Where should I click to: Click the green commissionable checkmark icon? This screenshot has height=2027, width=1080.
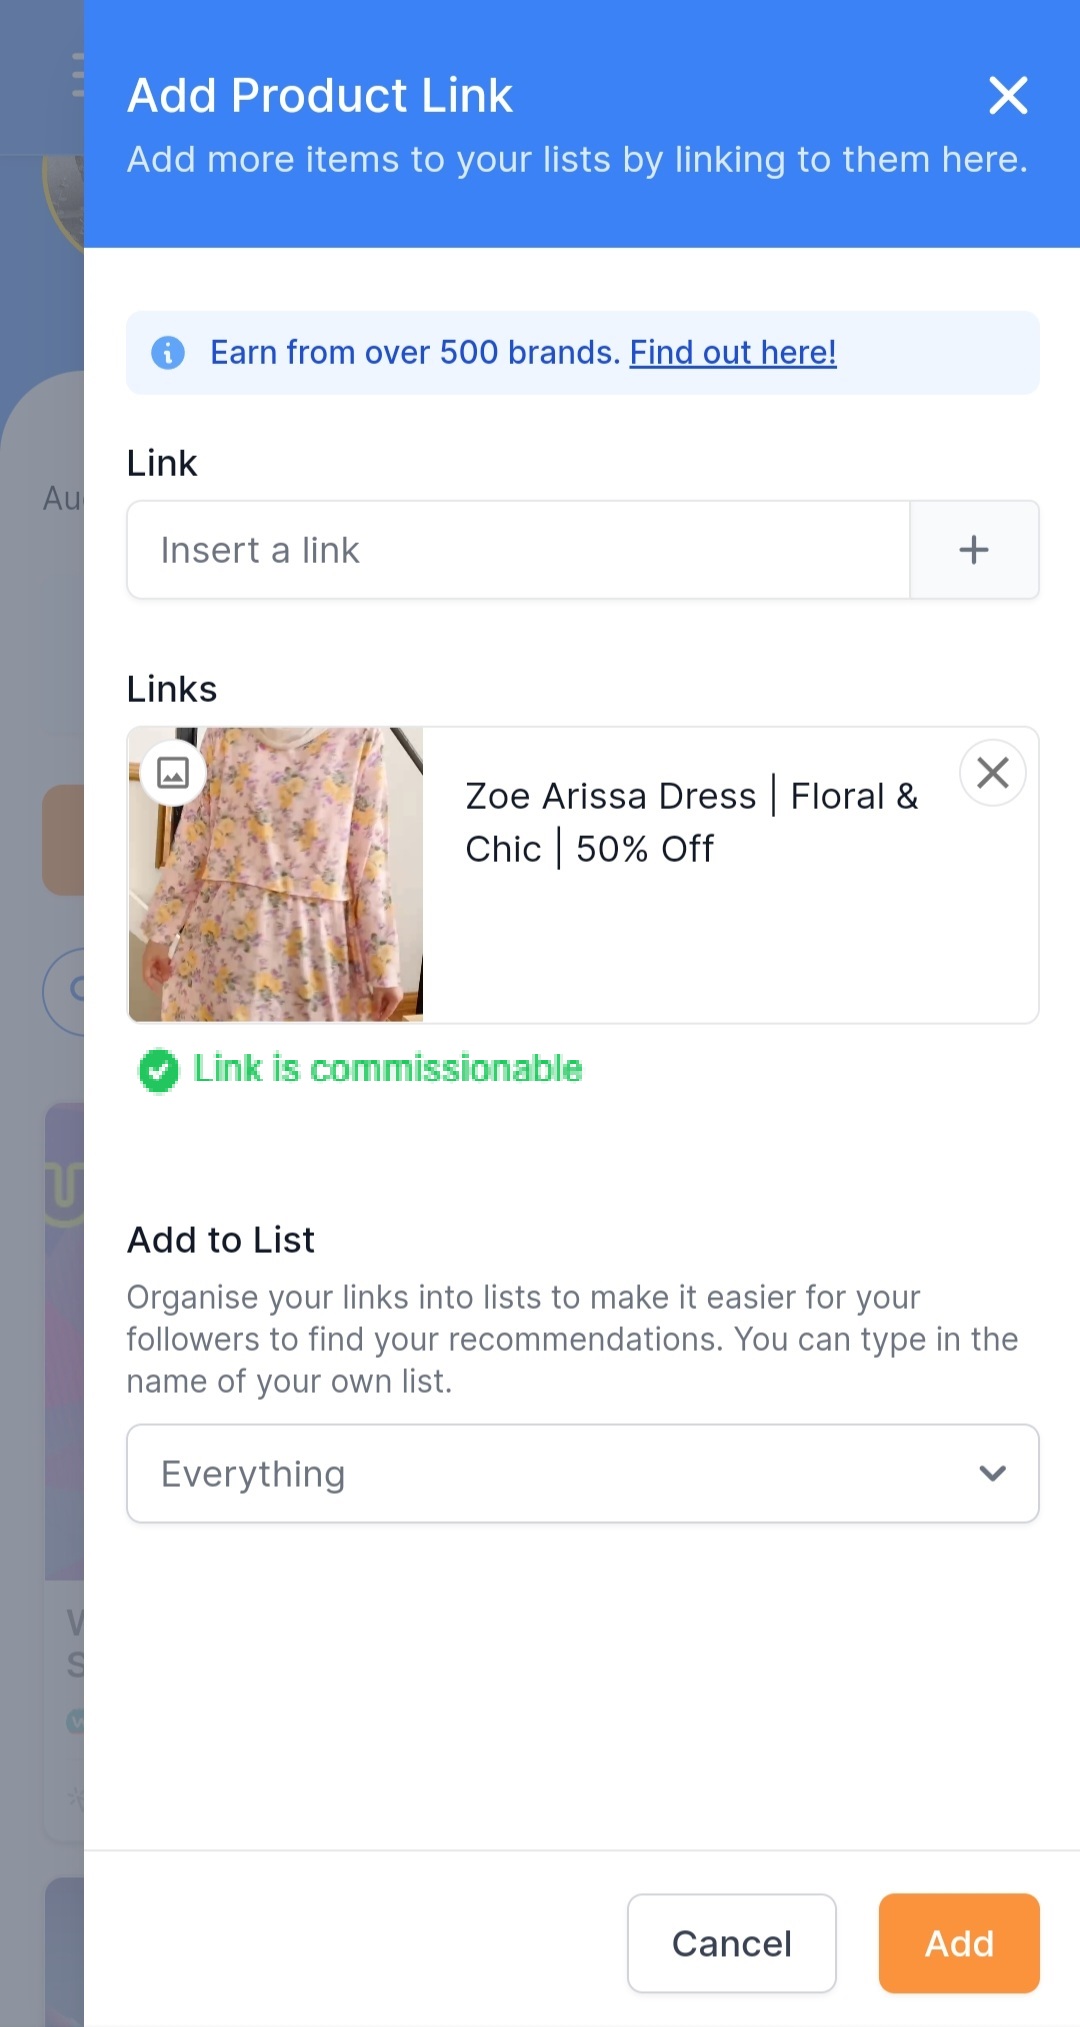(x=158, y=1071)
